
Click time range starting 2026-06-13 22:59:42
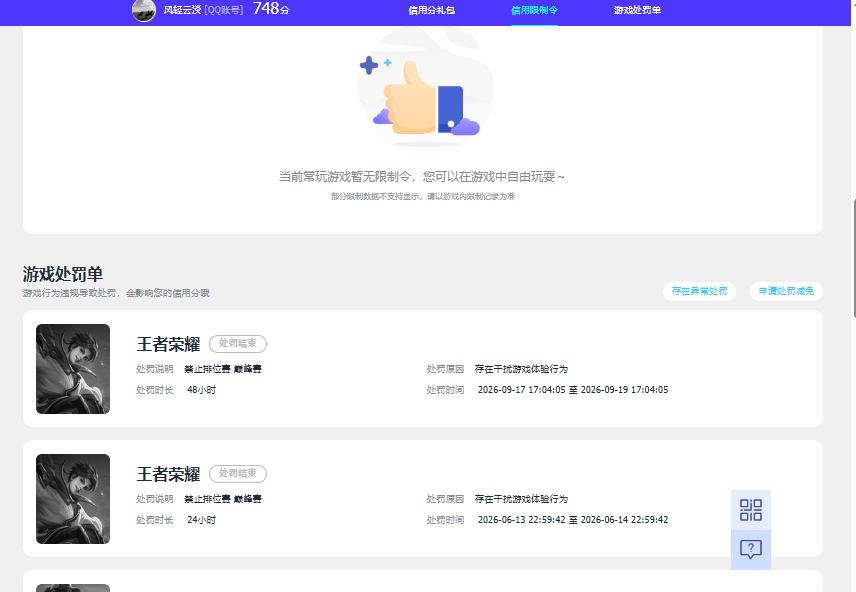point(573,520)
